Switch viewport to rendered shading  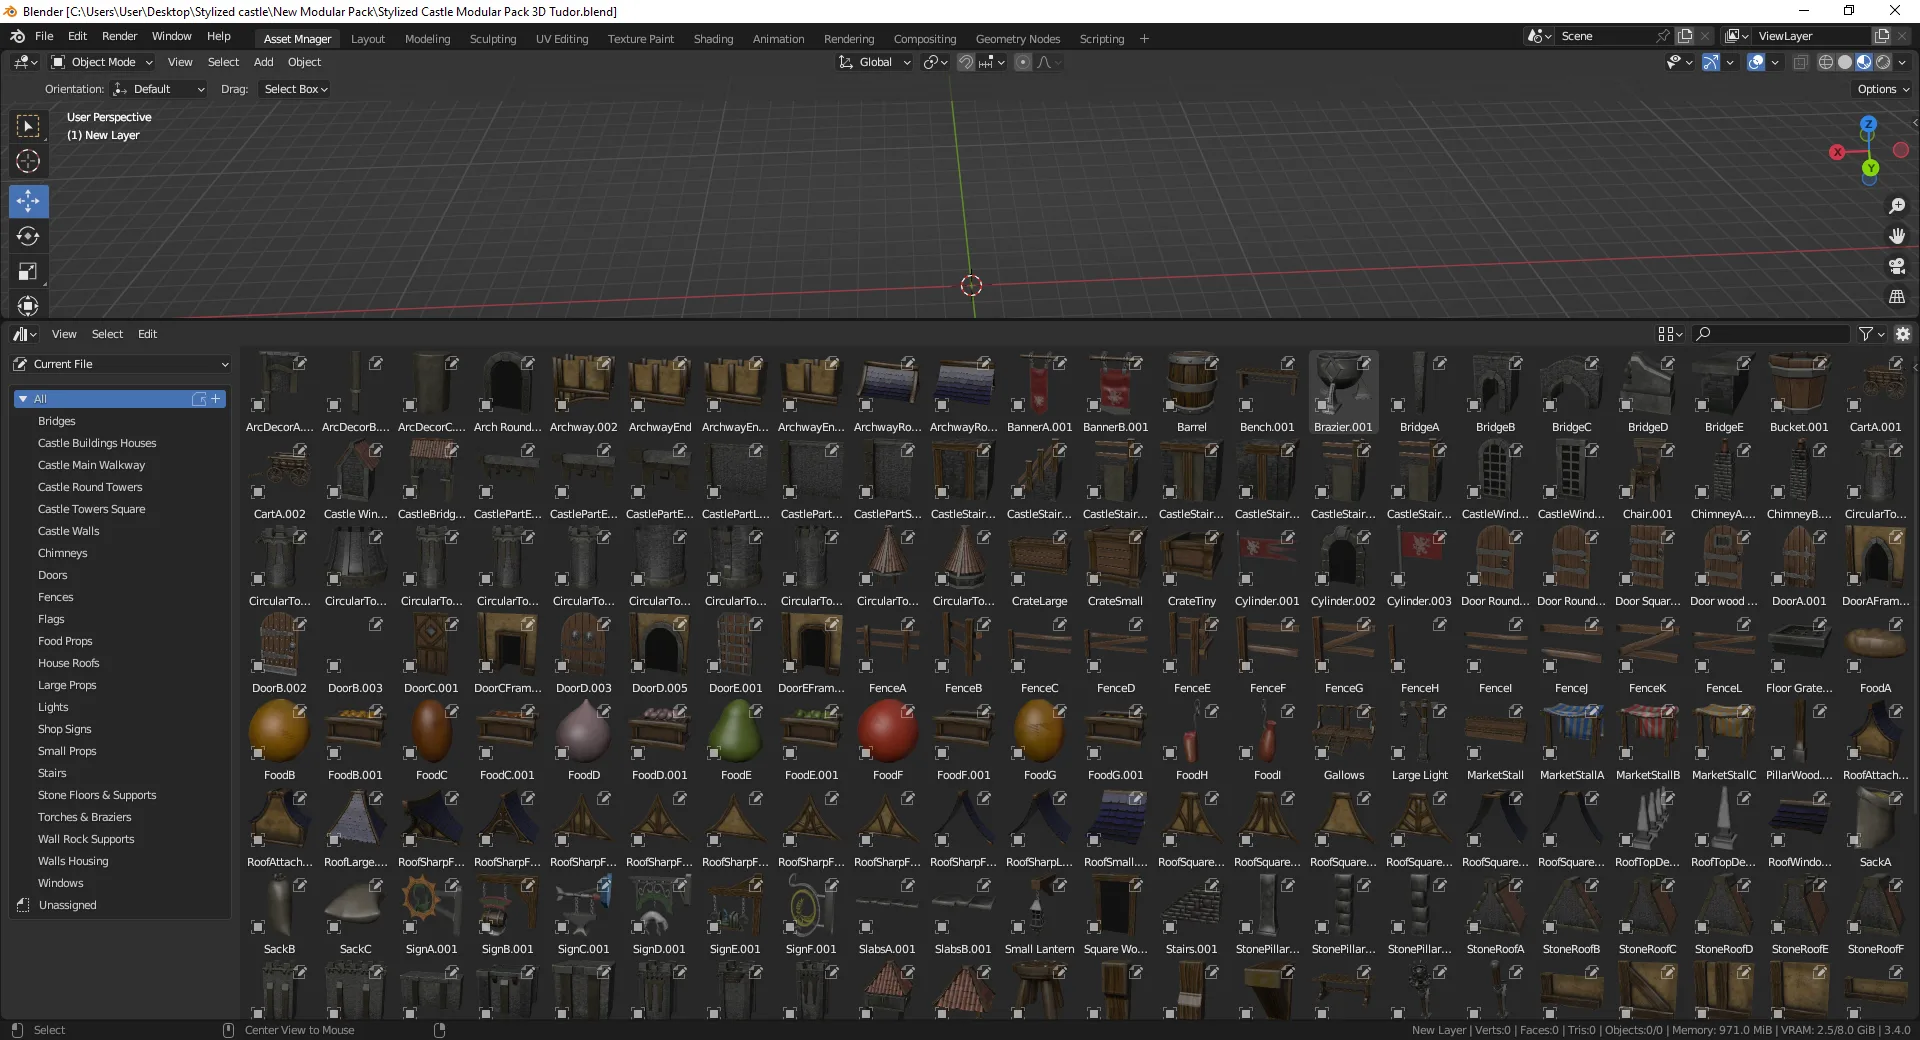point(1884,61)
